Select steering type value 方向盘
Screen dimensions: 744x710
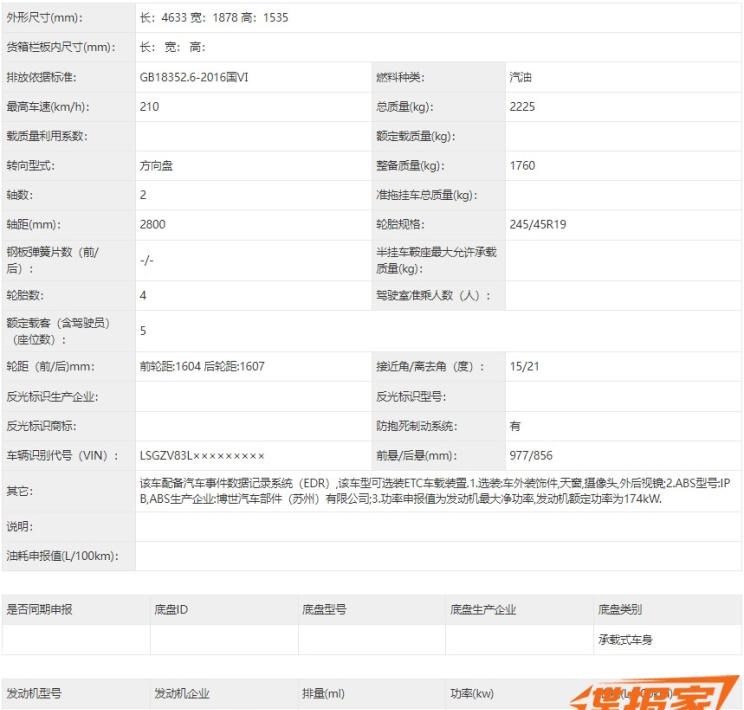156,166
